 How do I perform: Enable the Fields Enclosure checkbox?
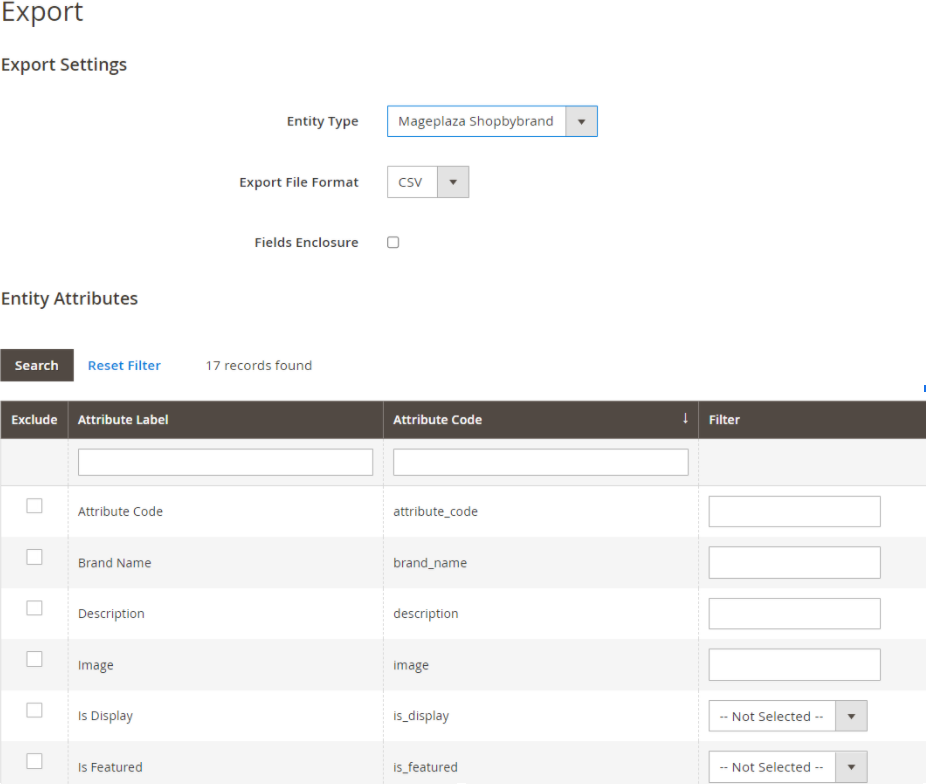click(393, 242)
